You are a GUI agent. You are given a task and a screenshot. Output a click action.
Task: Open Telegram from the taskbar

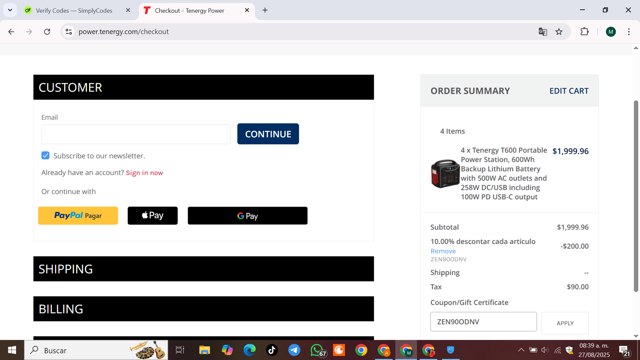(294, 350)
